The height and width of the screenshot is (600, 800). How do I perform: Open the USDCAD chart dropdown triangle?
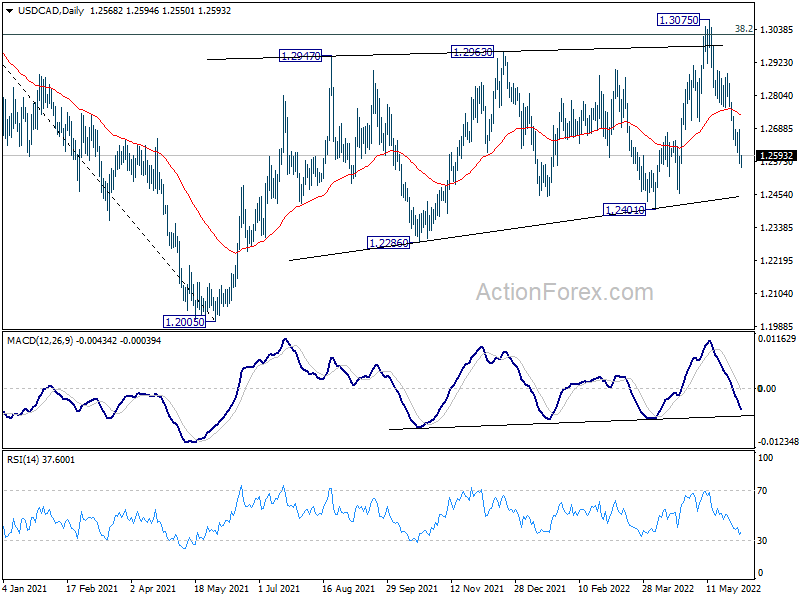click(9, 11)
